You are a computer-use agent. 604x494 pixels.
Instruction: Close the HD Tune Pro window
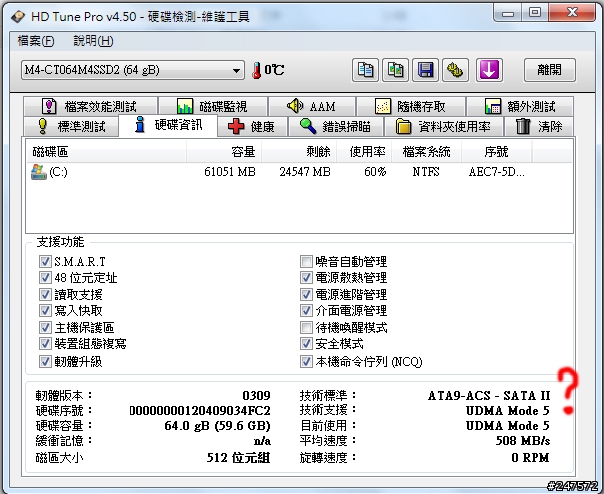[x=572, y=13]
